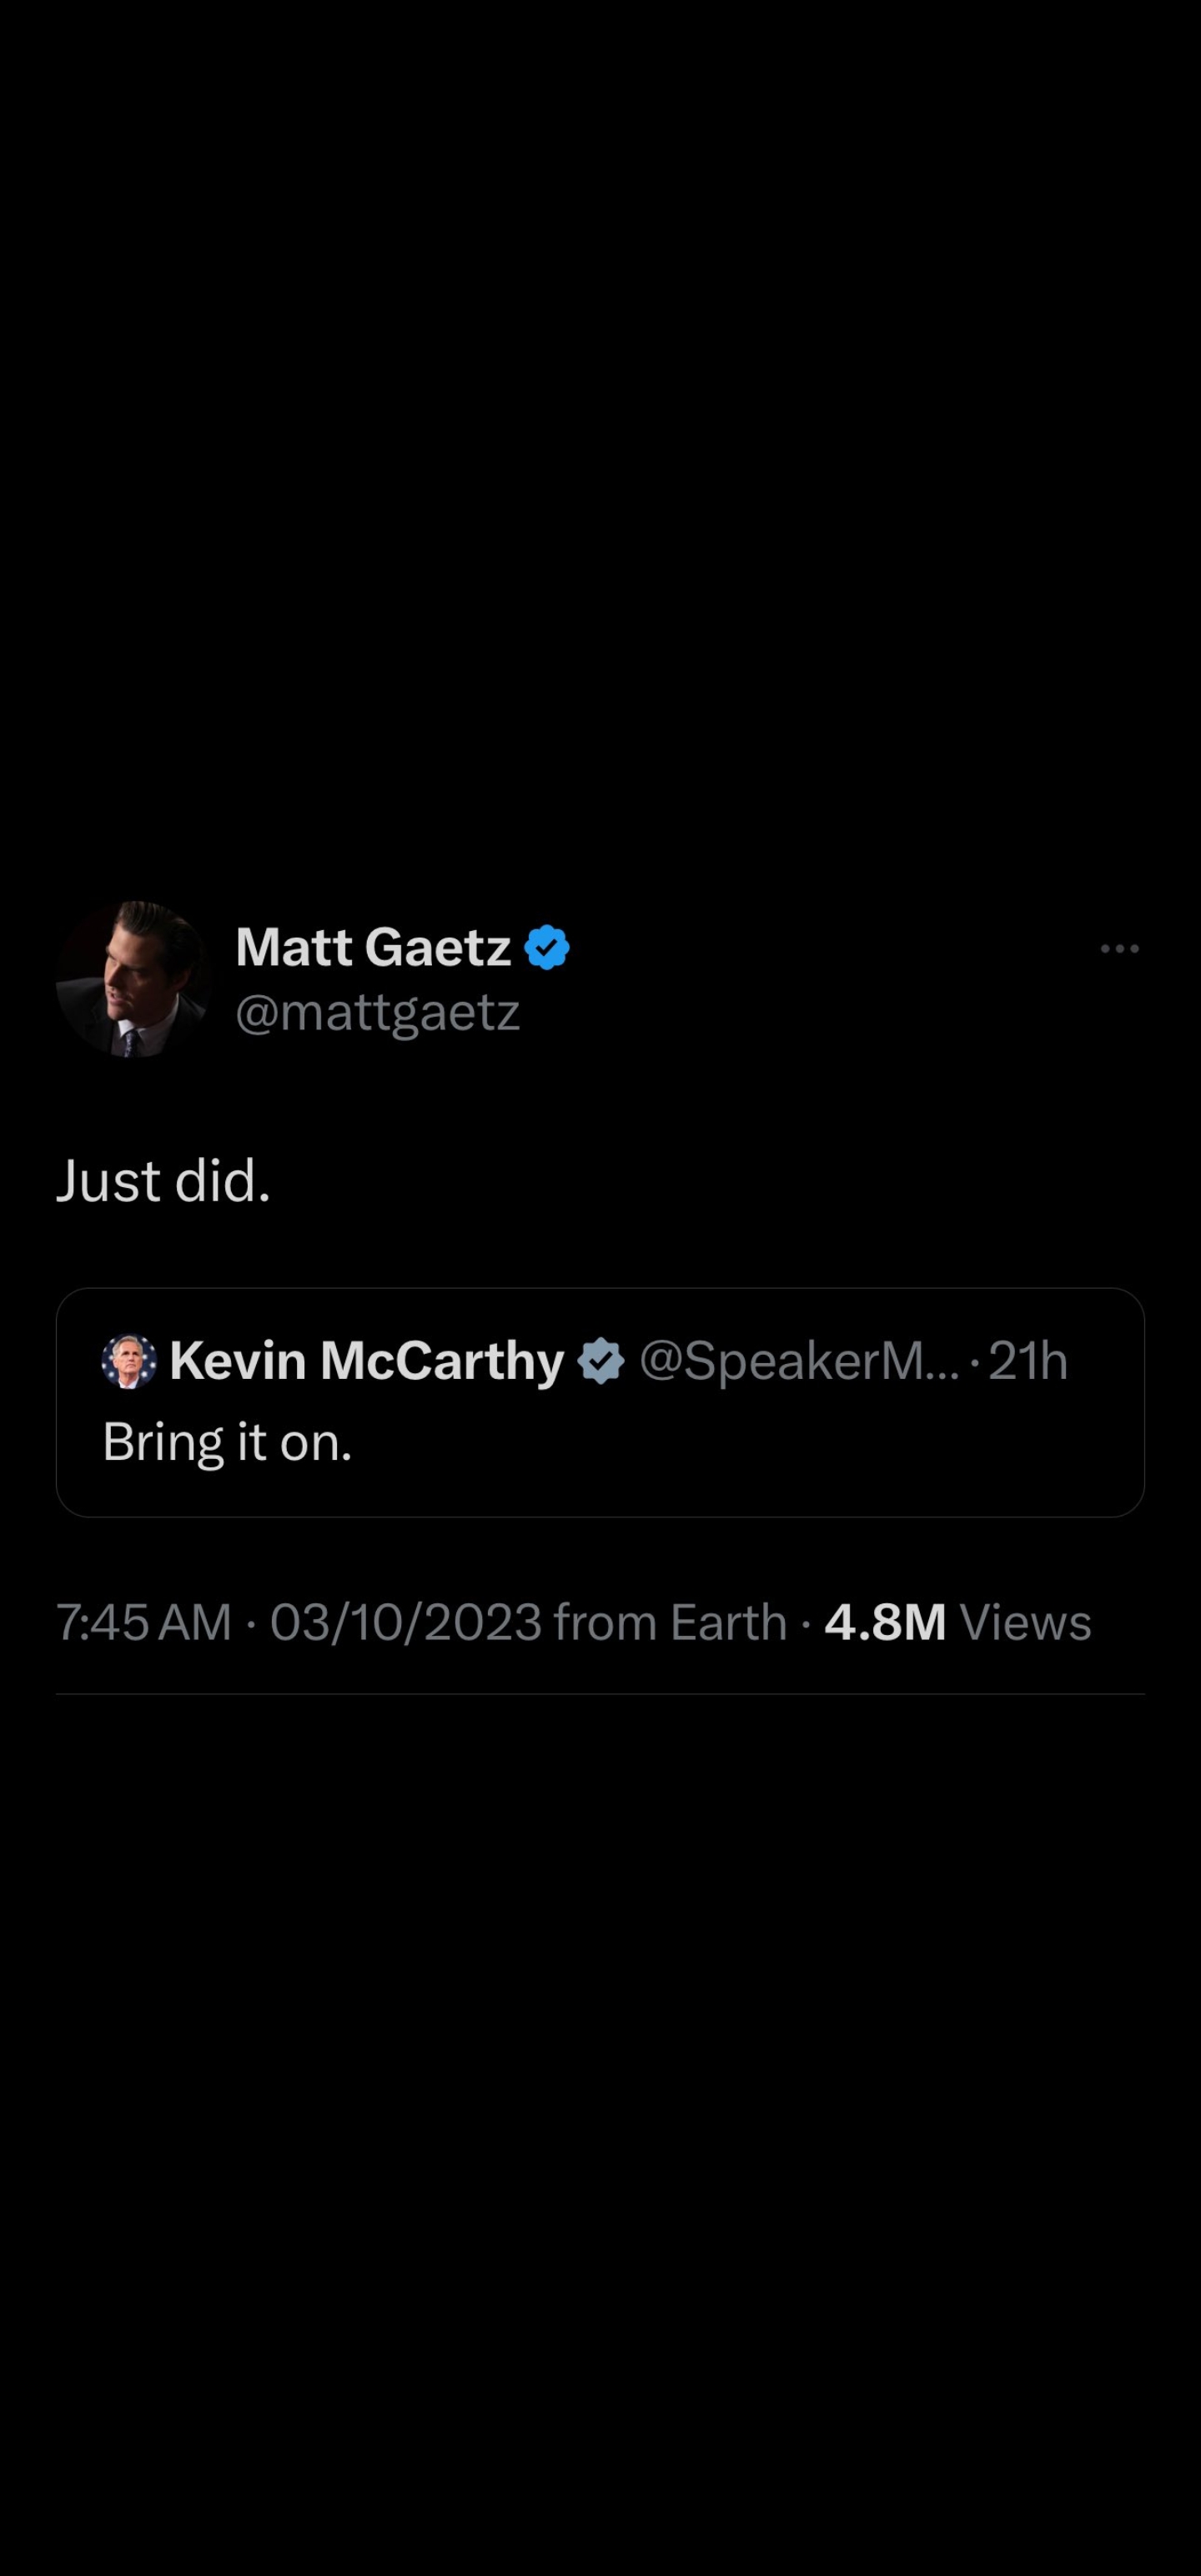The height and width of the screenshot is (2576, 1201).
Task: Open the three-dot more options menu
Action: click(1119, 948)
